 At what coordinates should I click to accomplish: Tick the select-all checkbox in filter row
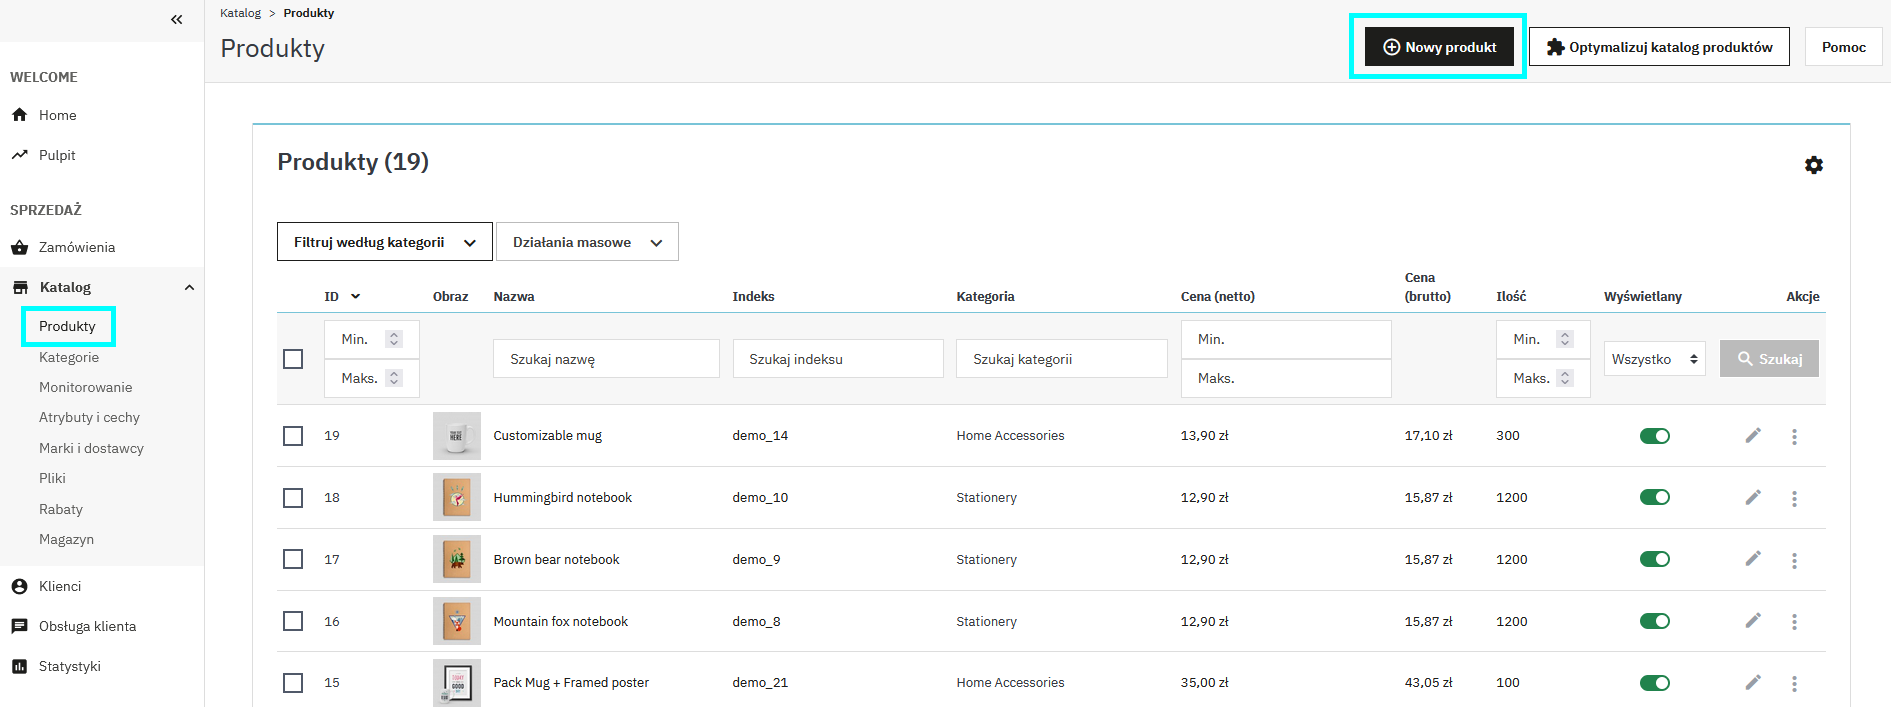click(x=293, y=359)
